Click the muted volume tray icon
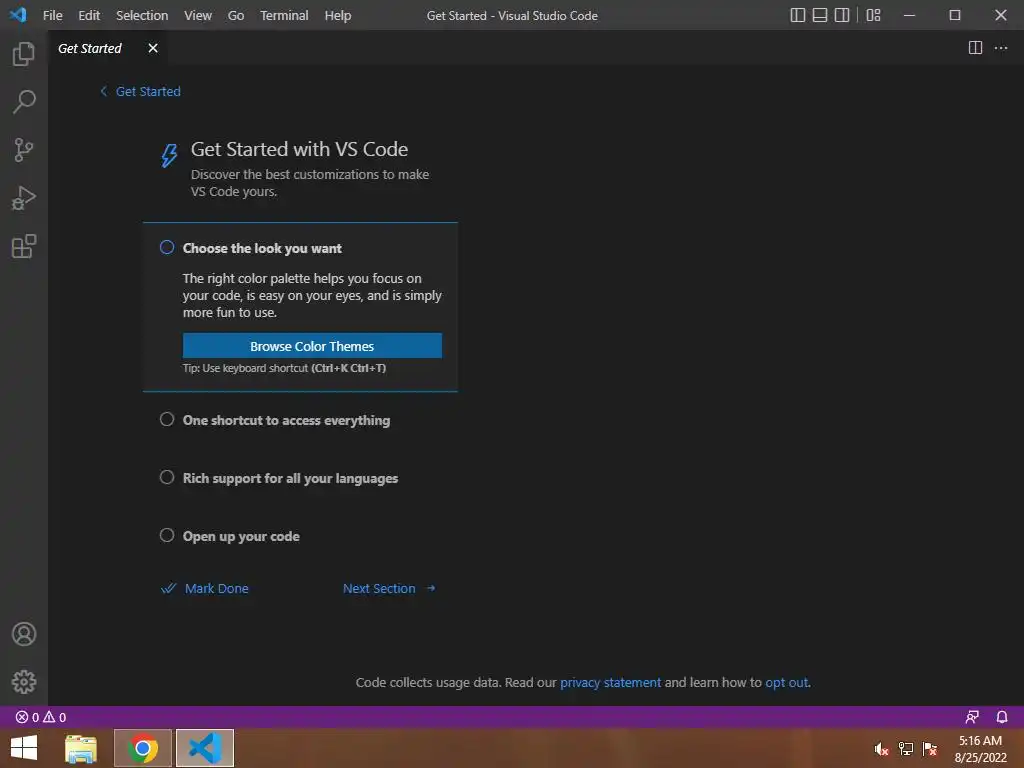Image resolution: width=1024 pixels, height=768 pixels. pos(881,749)
